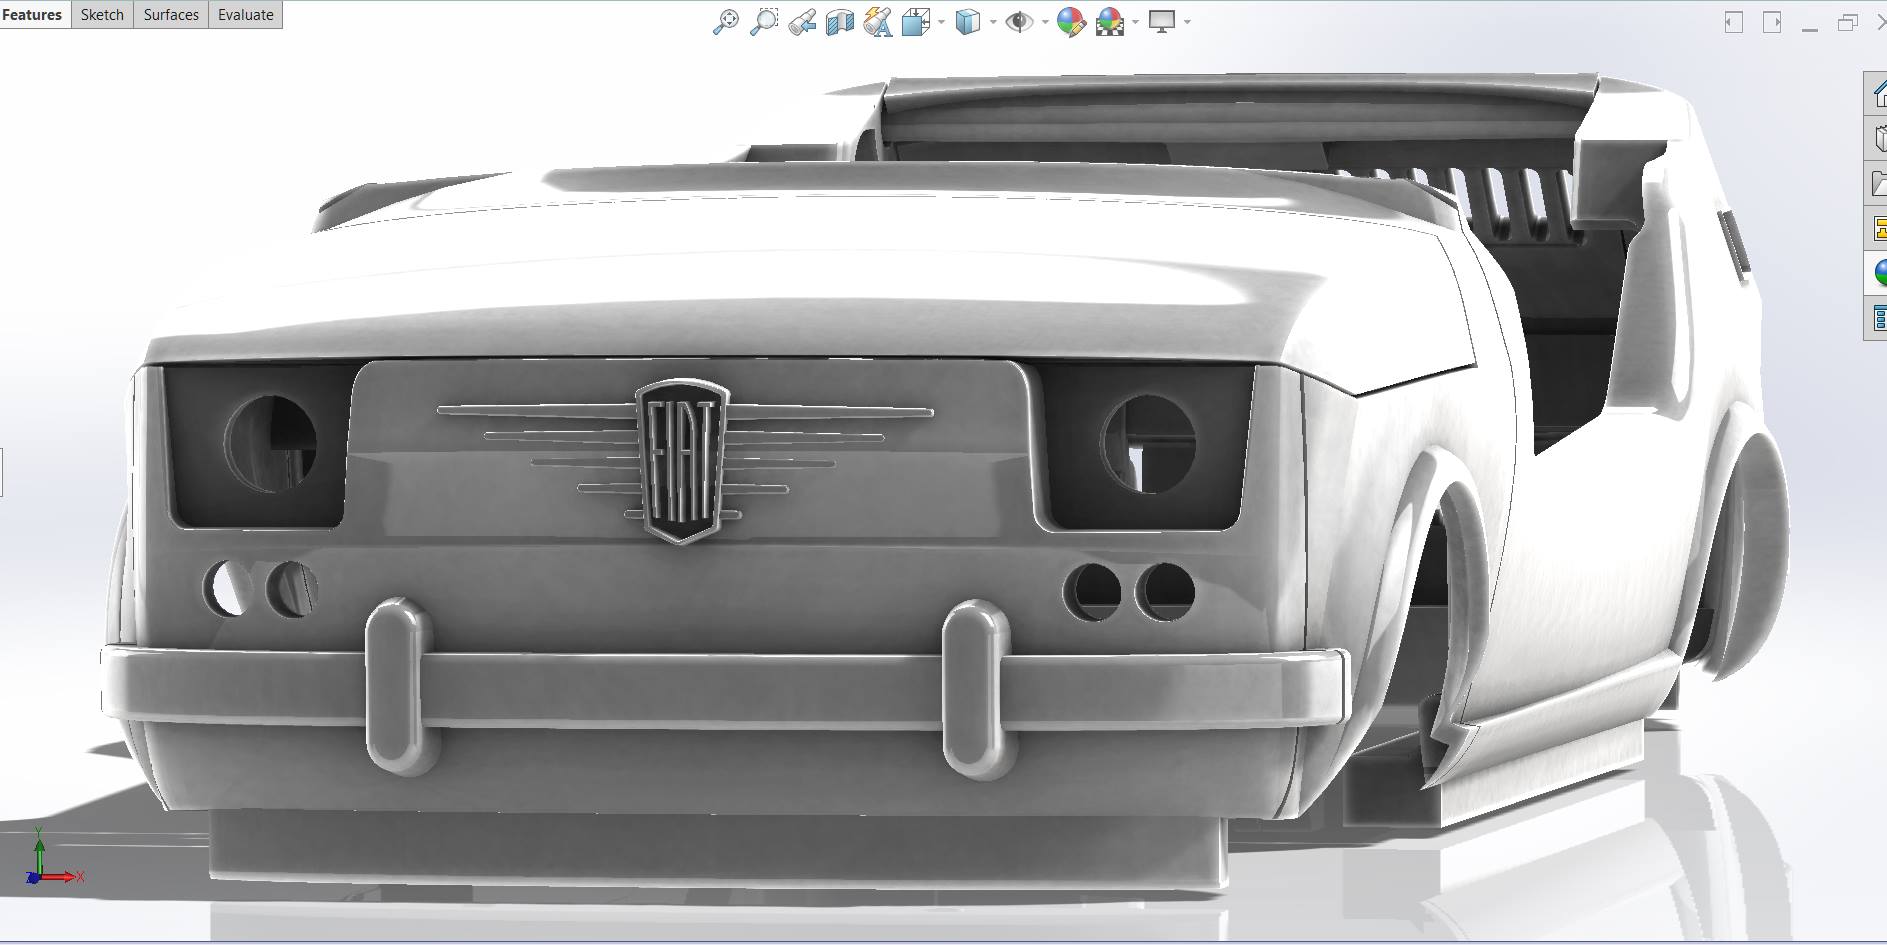Click the Dynamic Annotation Views icon
The width and height of the screenshot is (1887, 945).
(x=878, y=22)
